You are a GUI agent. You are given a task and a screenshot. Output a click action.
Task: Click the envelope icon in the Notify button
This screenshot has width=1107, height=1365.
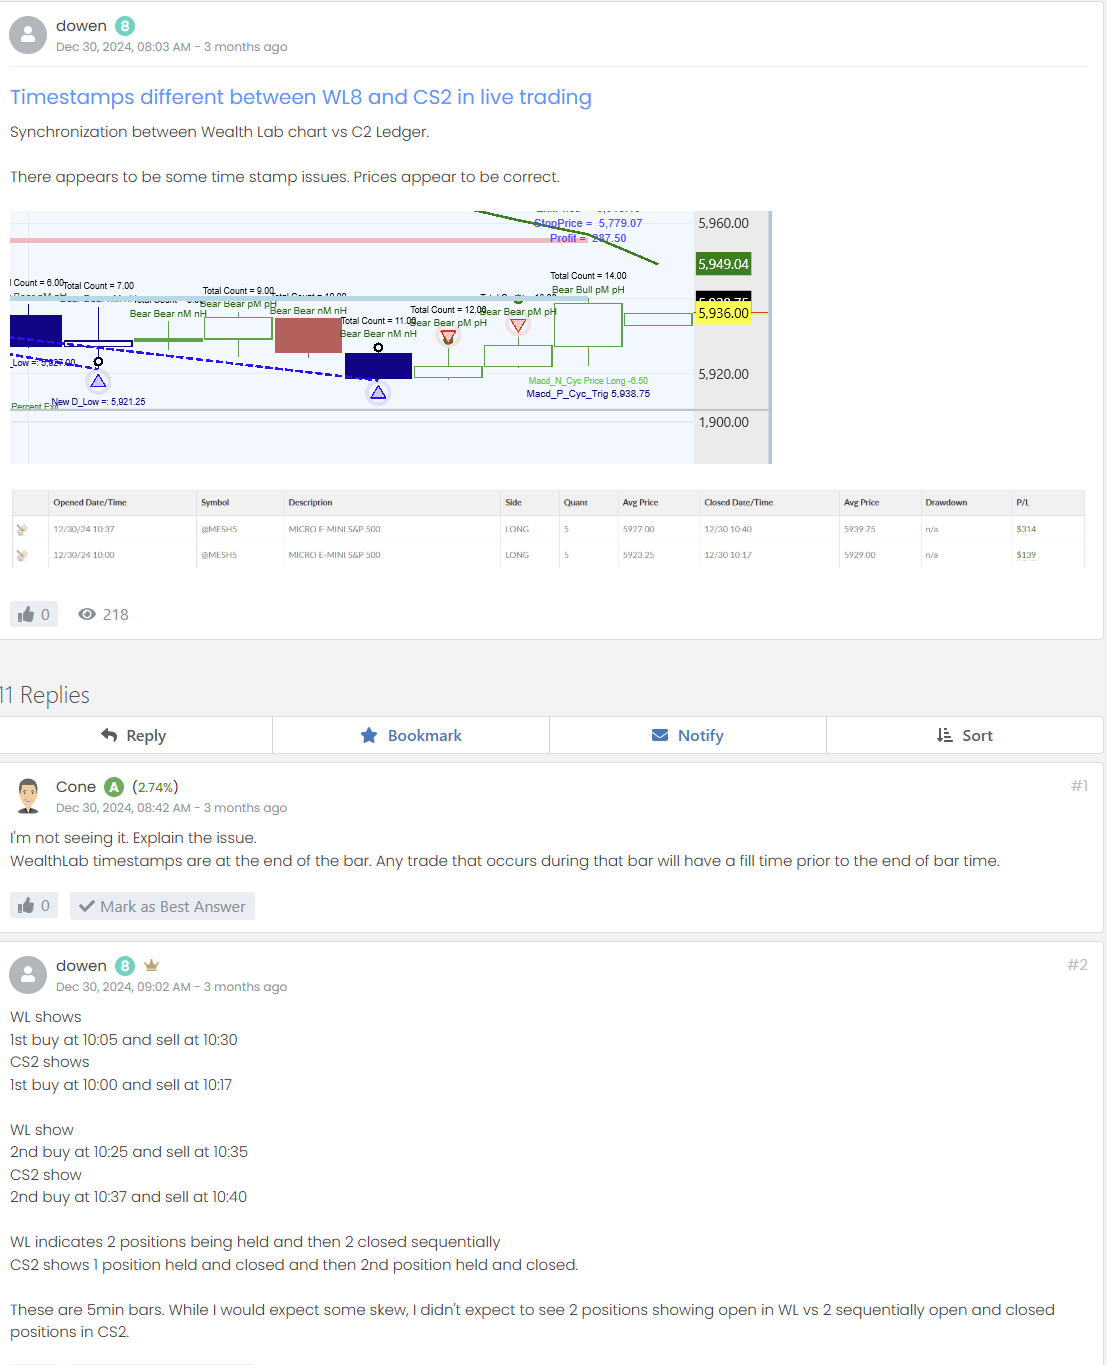660,735
